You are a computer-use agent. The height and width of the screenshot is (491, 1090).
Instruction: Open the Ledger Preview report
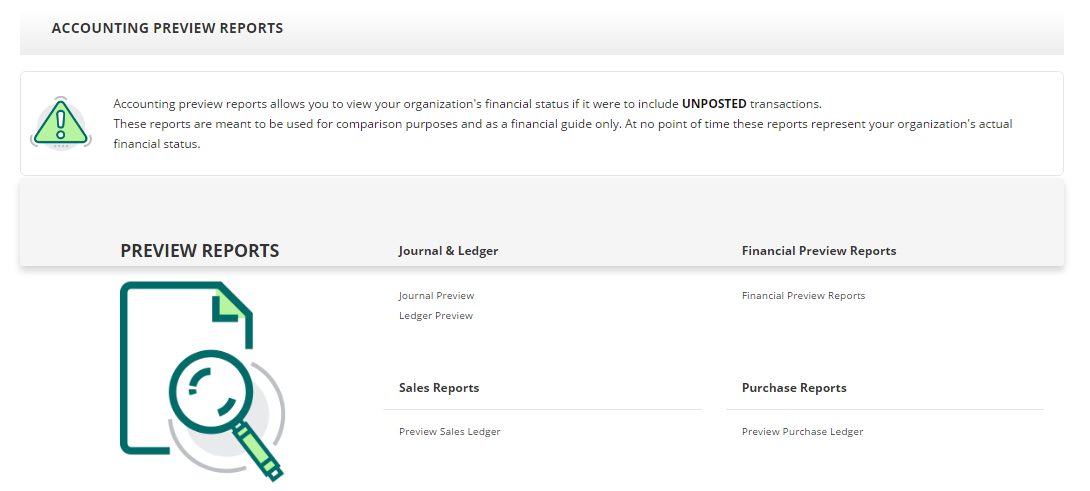point(435,316)
